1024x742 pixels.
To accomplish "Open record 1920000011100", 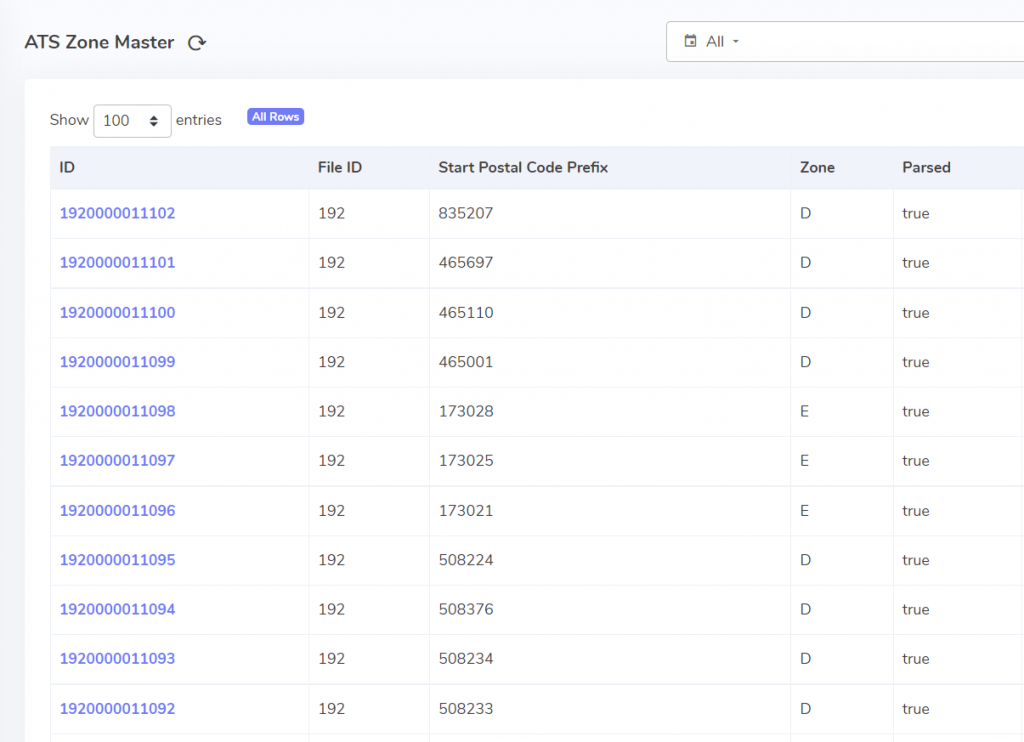I will point(117,312).
